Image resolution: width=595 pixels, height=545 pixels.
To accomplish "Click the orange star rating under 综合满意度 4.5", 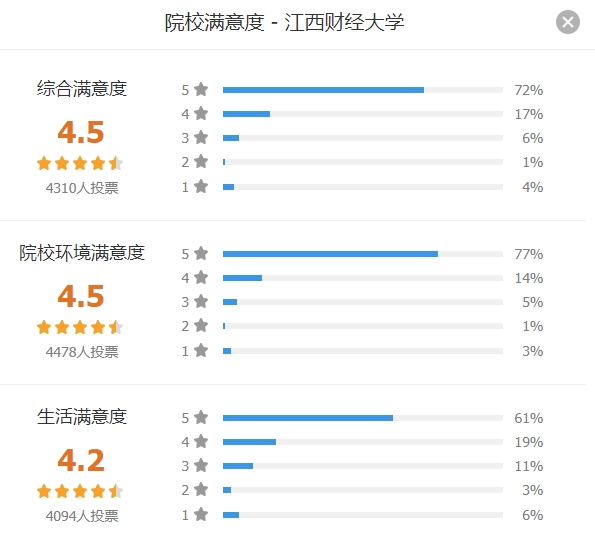I will (80, 163).
